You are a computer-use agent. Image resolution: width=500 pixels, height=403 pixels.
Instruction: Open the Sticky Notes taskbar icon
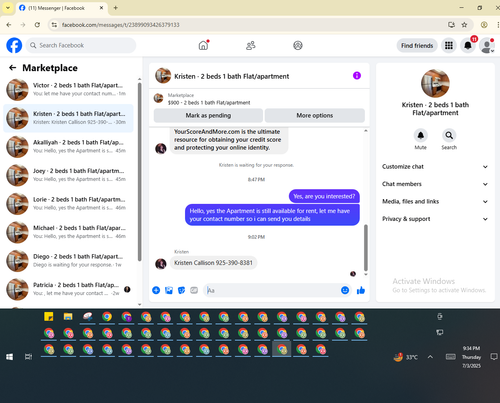pos(49,317)
